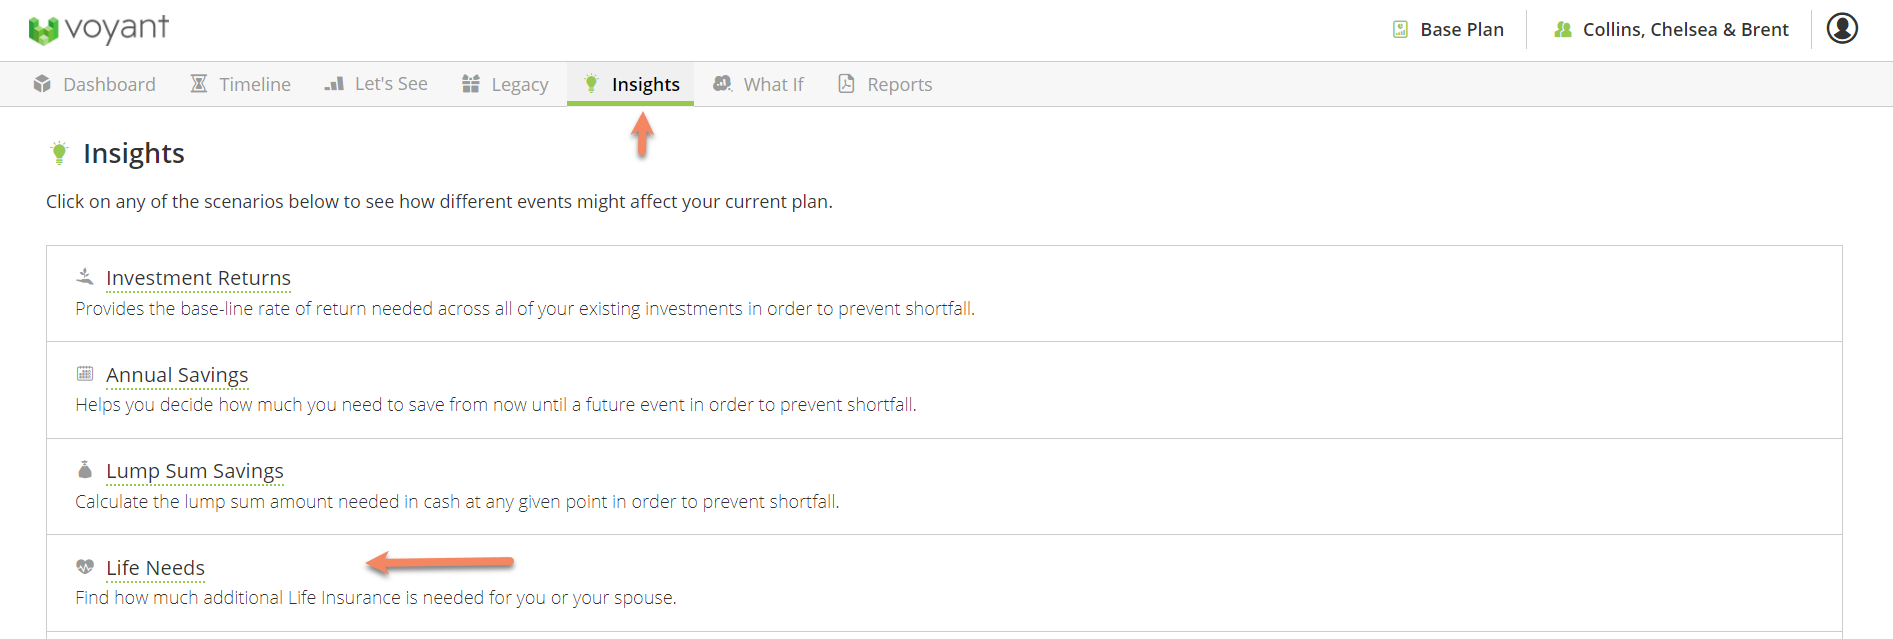Go to the Let's See tab
Screen dimensions: 1893x639
pos(376,84)
